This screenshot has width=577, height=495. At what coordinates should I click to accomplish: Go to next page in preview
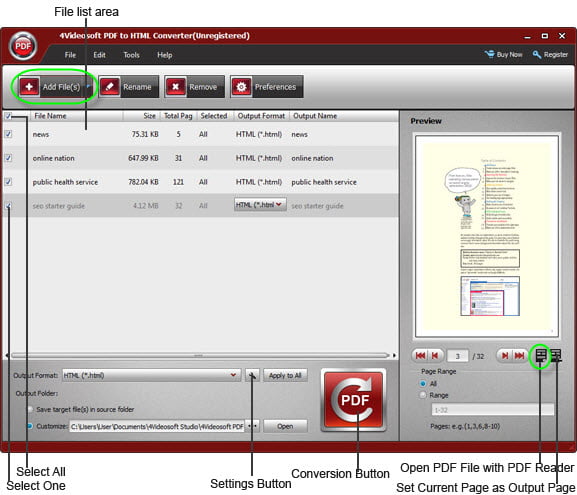click(x=505, y=356)
